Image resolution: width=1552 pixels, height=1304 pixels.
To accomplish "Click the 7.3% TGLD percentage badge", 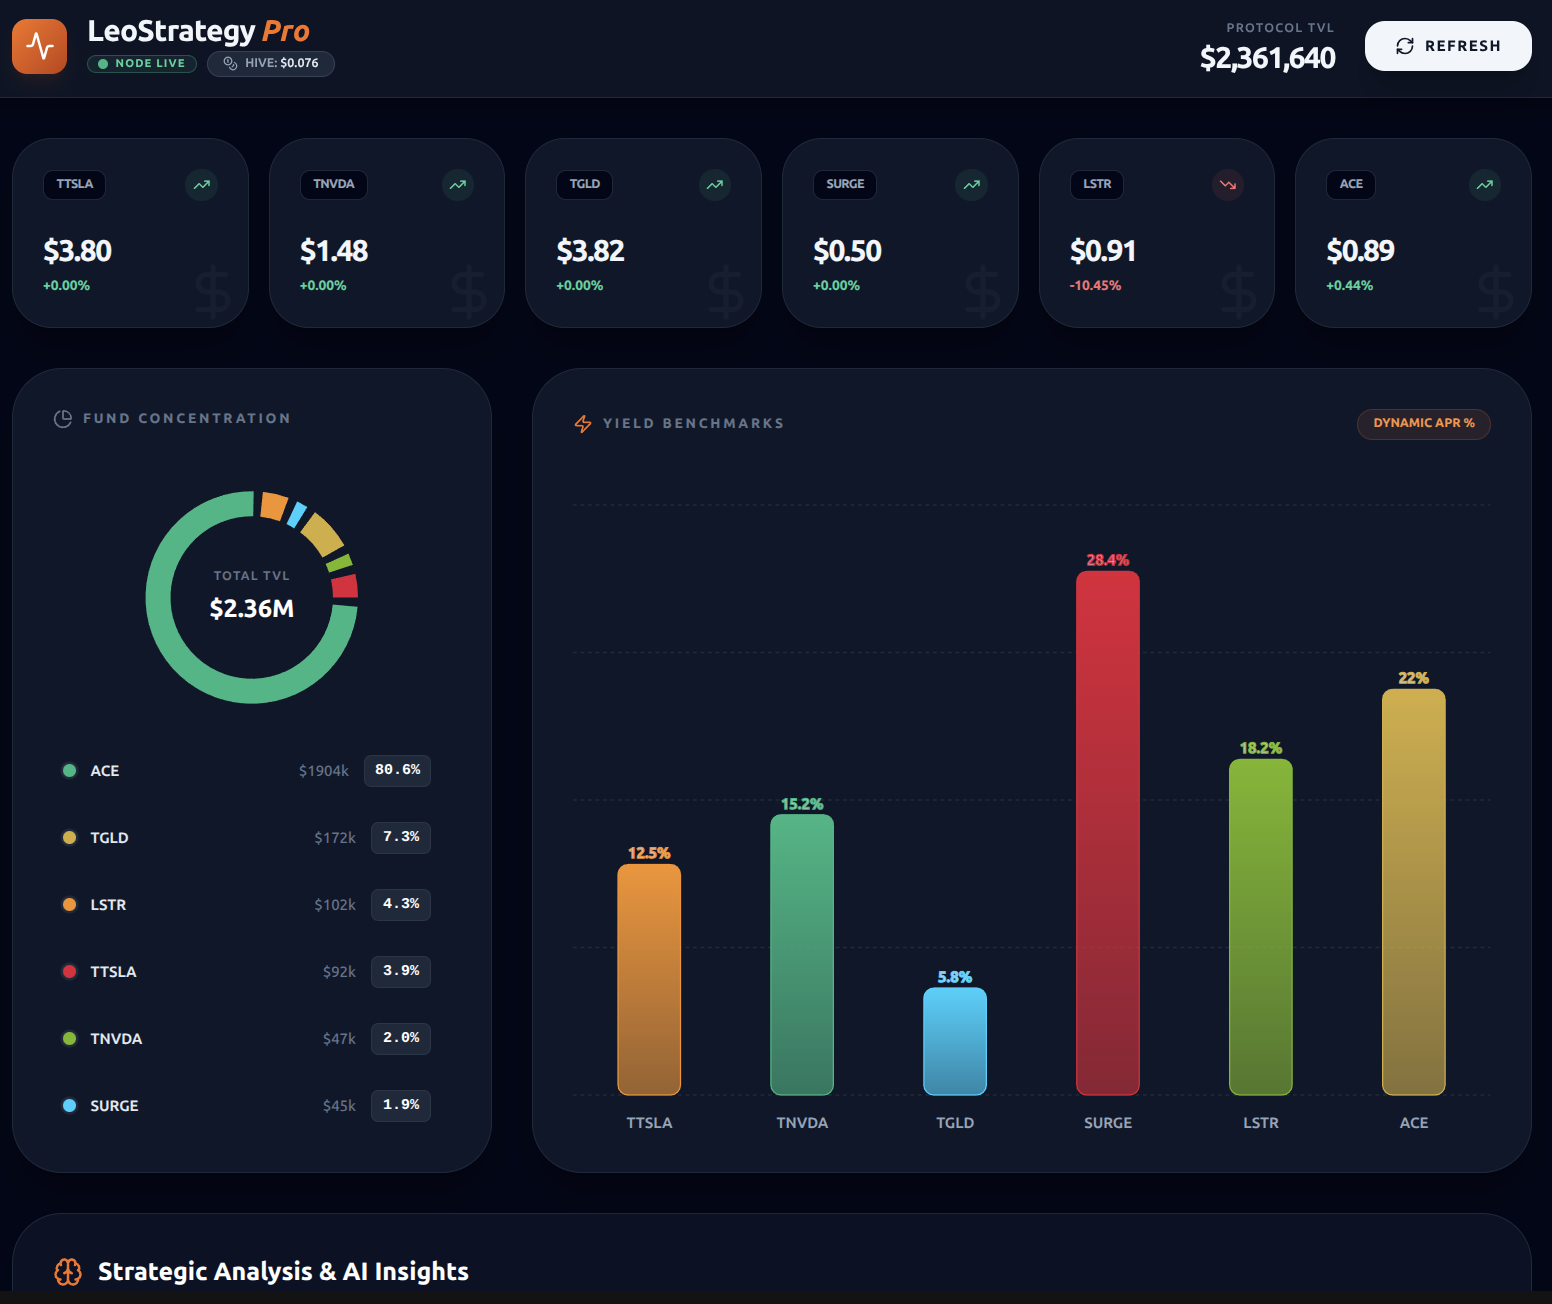I will tap(401, 837).
